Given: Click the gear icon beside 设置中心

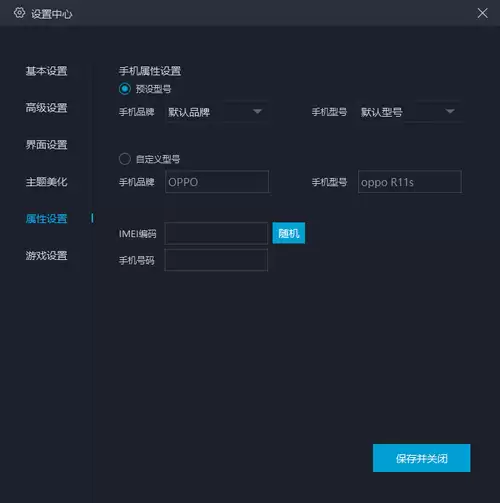Looking at the screenshot, I should click(x=19, y=13).
